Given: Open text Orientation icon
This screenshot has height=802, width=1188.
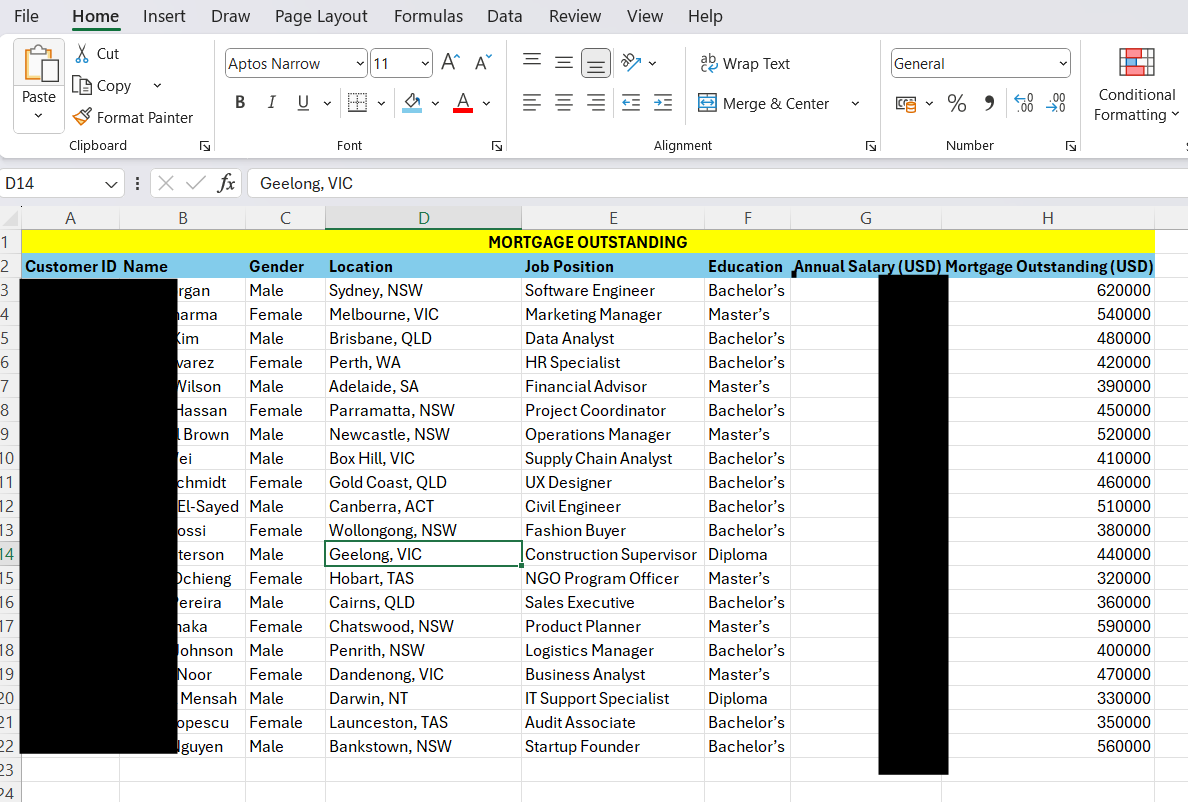Looking at the screenshot, I should [x=630, y=63].
